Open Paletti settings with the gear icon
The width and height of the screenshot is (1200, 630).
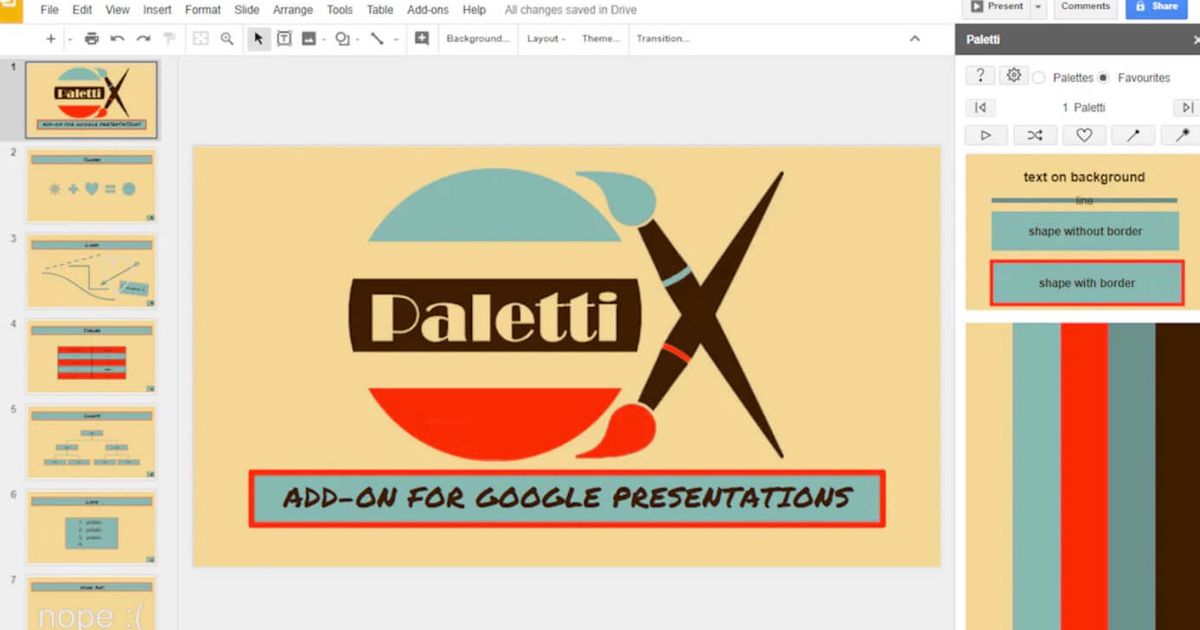tap(1014, 75)
